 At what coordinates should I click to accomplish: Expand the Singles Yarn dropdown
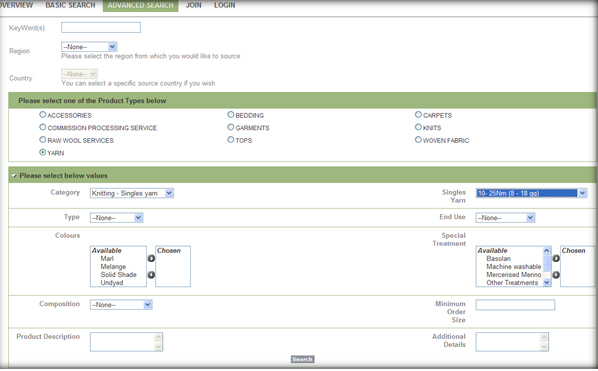click(532, 193)
